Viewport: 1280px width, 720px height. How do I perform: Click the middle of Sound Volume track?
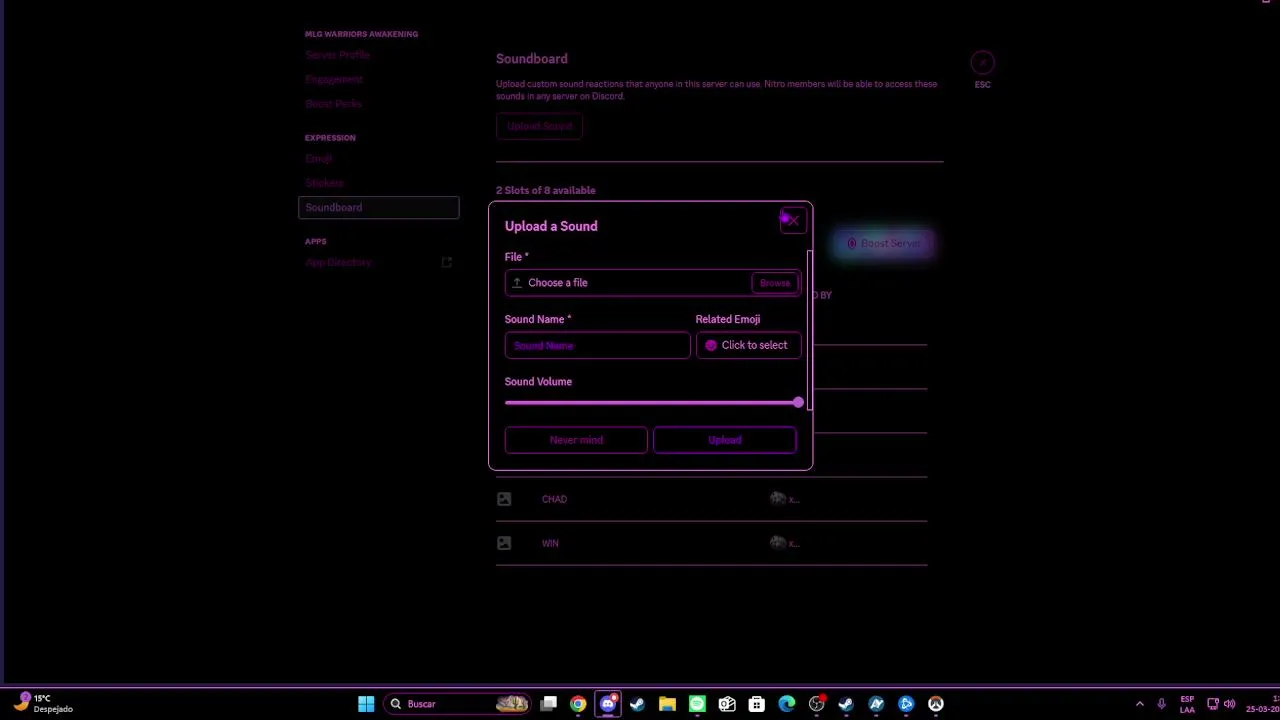pos(651,402)
